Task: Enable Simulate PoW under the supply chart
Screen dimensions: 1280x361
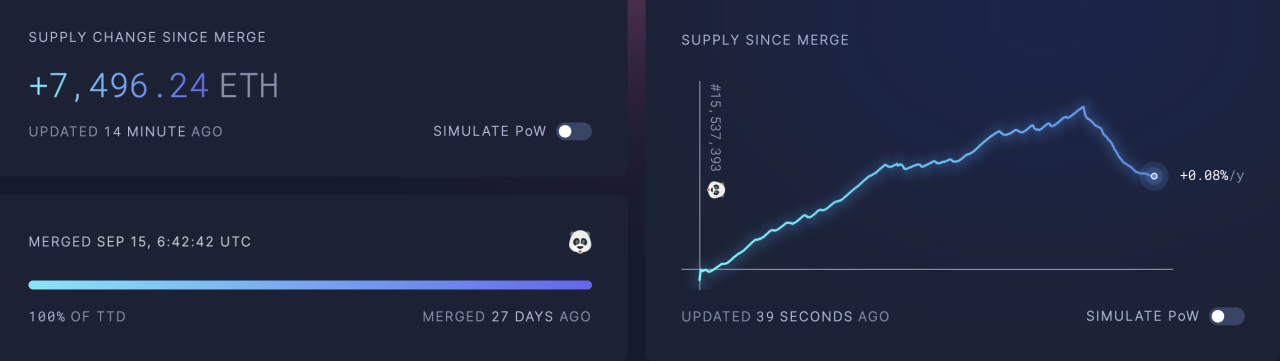Action: [x=1226, y=316]
